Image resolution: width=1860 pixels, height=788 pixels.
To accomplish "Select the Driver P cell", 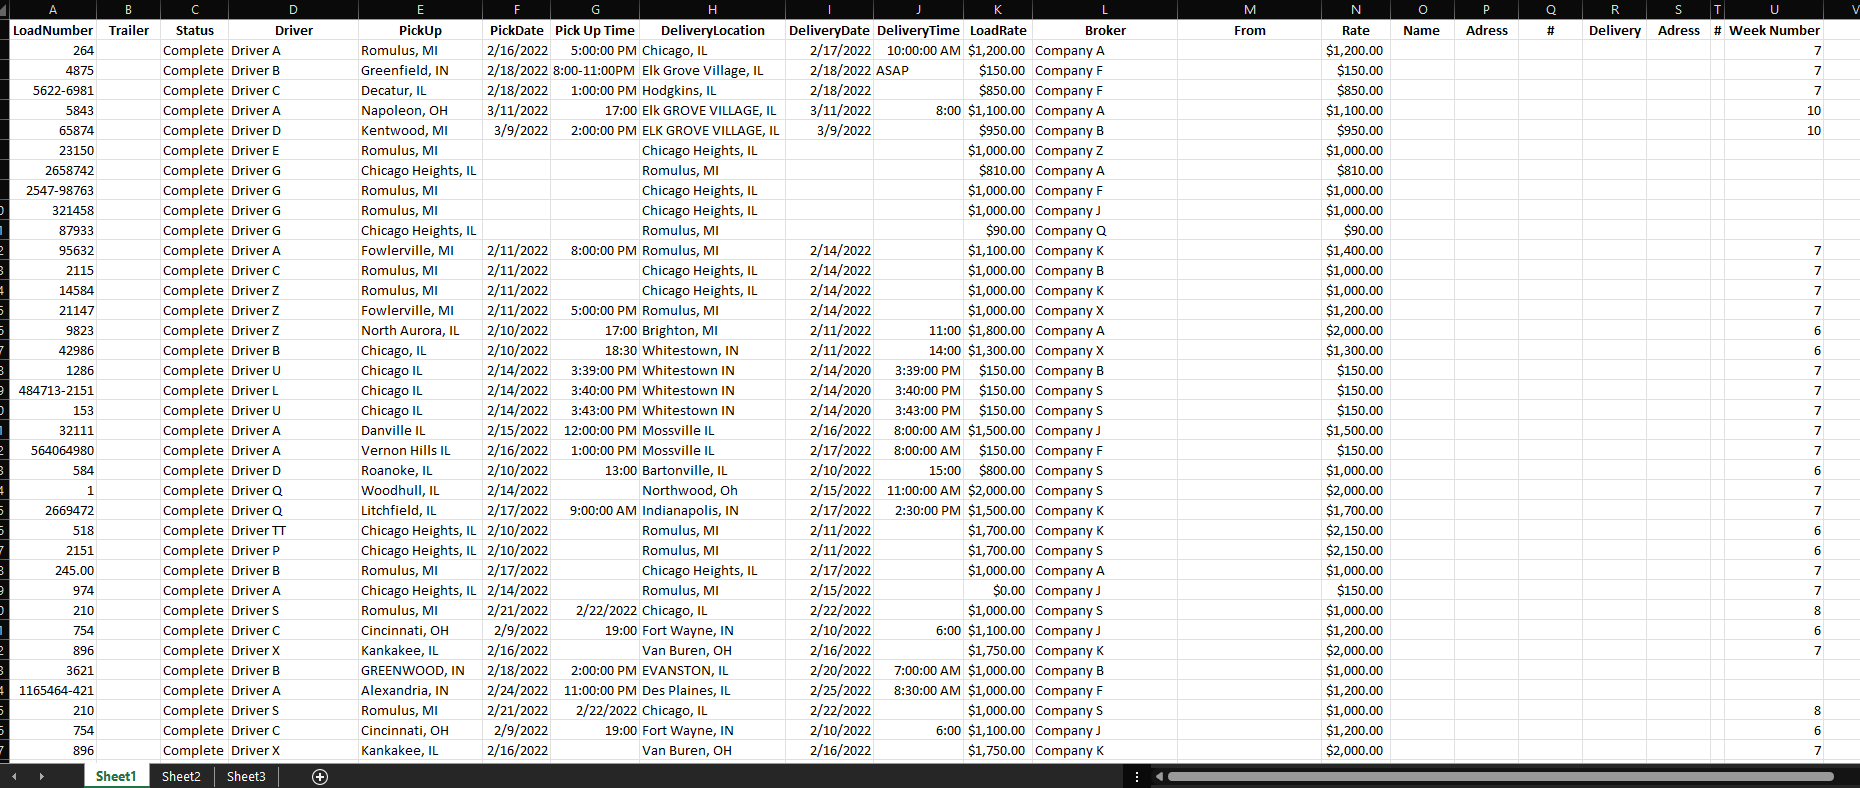I will coord(293,550).
